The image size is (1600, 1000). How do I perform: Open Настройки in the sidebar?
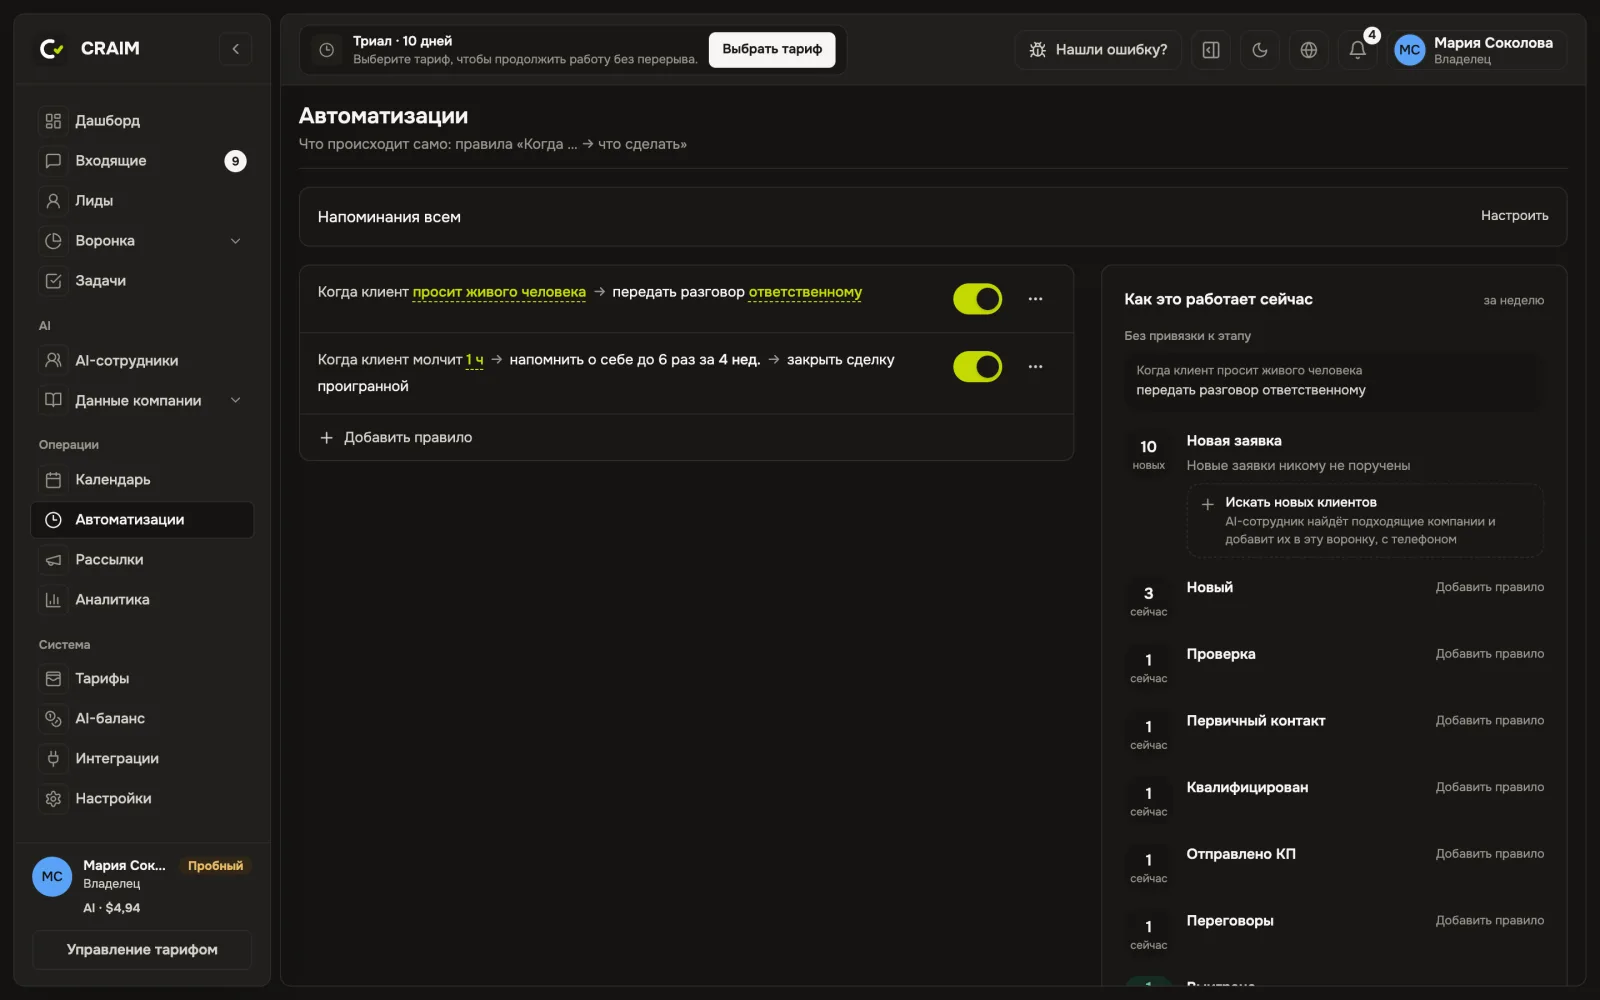click(142, 799)
